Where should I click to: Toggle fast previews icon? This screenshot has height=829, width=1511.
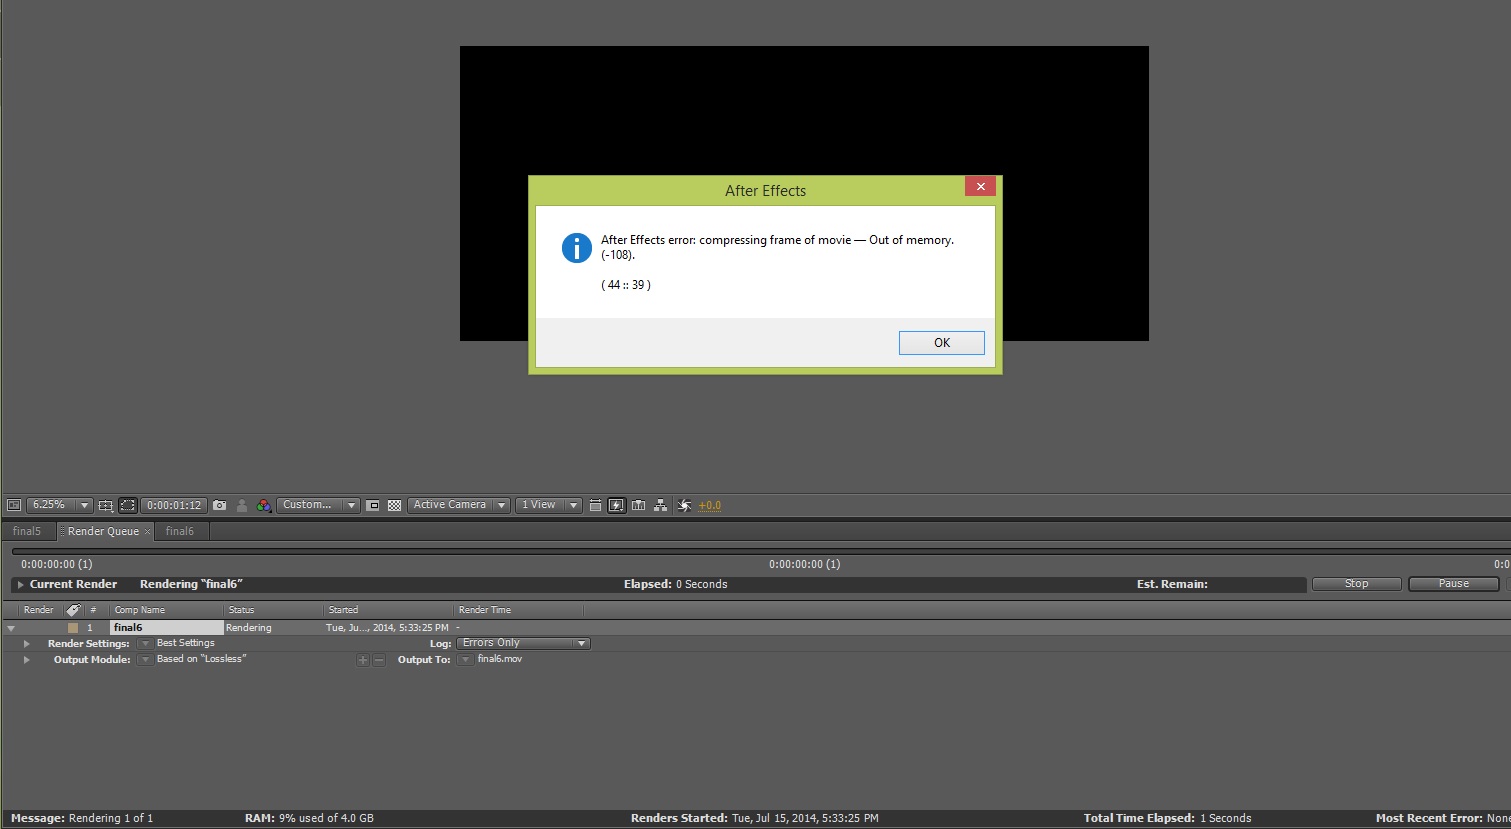[617, 505]
